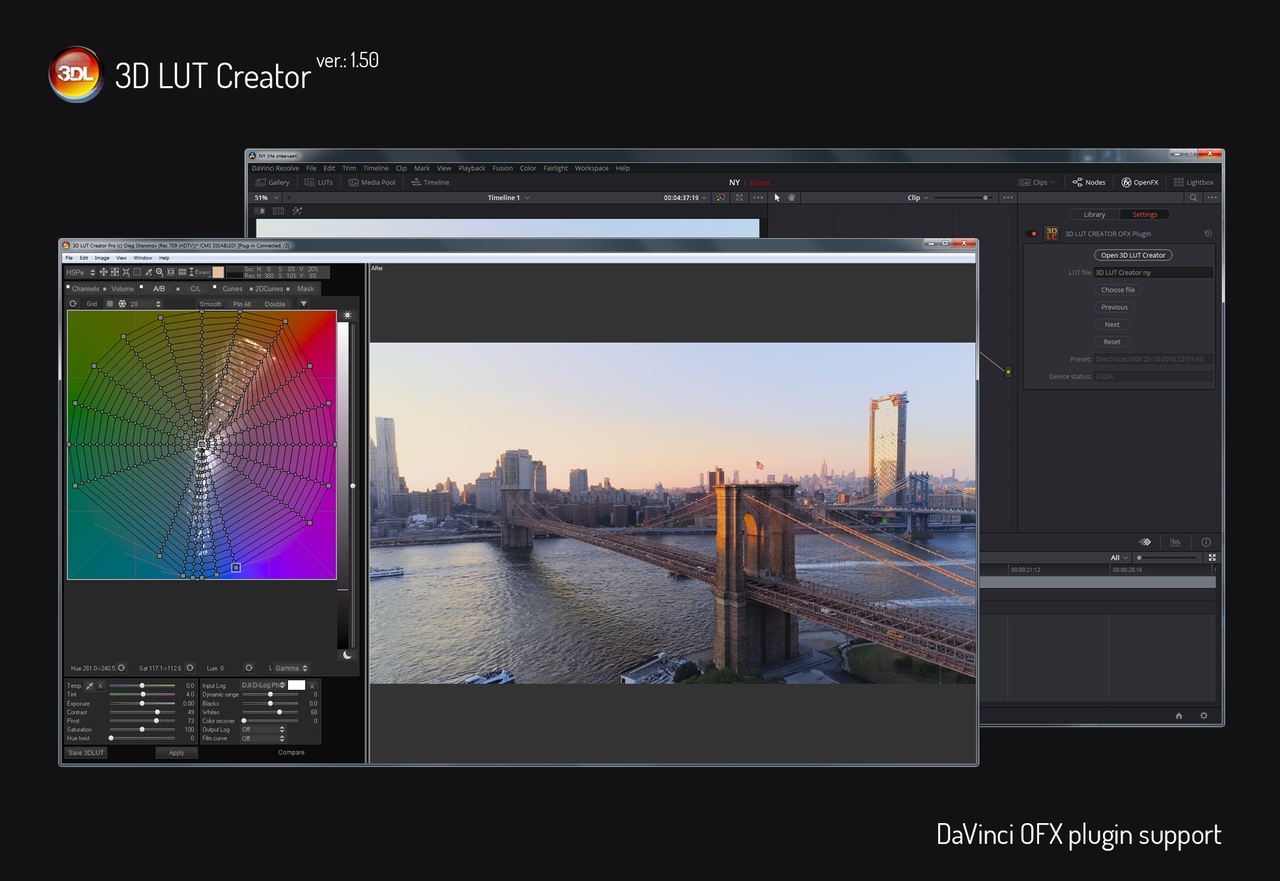Screen dimensions: 1280x881
Task: Click the moon icon below luminance bar
Action: click(x=347, y=655)
